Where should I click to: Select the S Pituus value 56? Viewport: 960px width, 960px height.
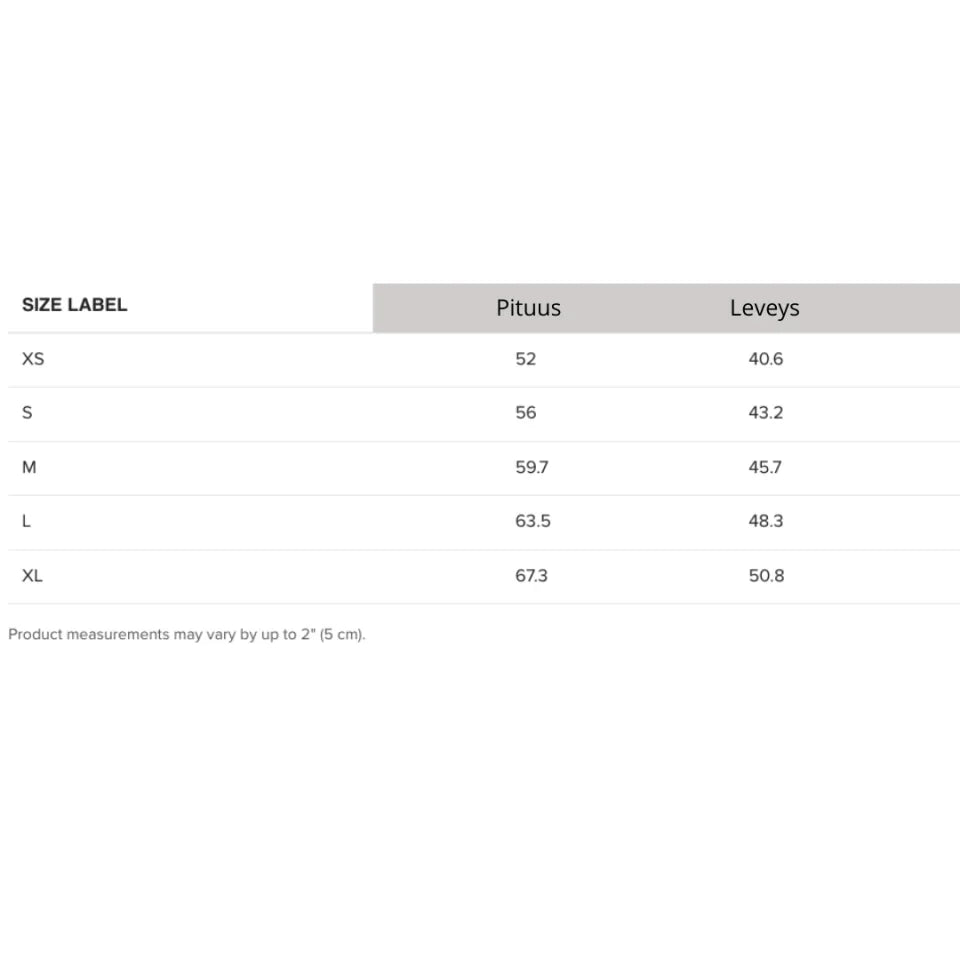526,413
